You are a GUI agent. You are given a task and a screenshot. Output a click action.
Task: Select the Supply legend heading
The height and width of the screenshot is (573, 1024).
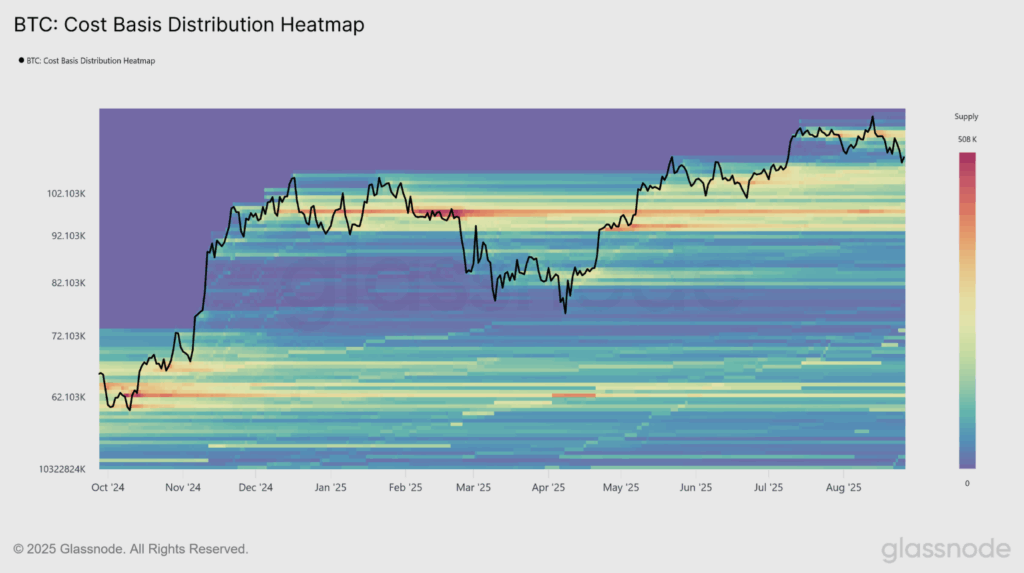tap(966, 116)
